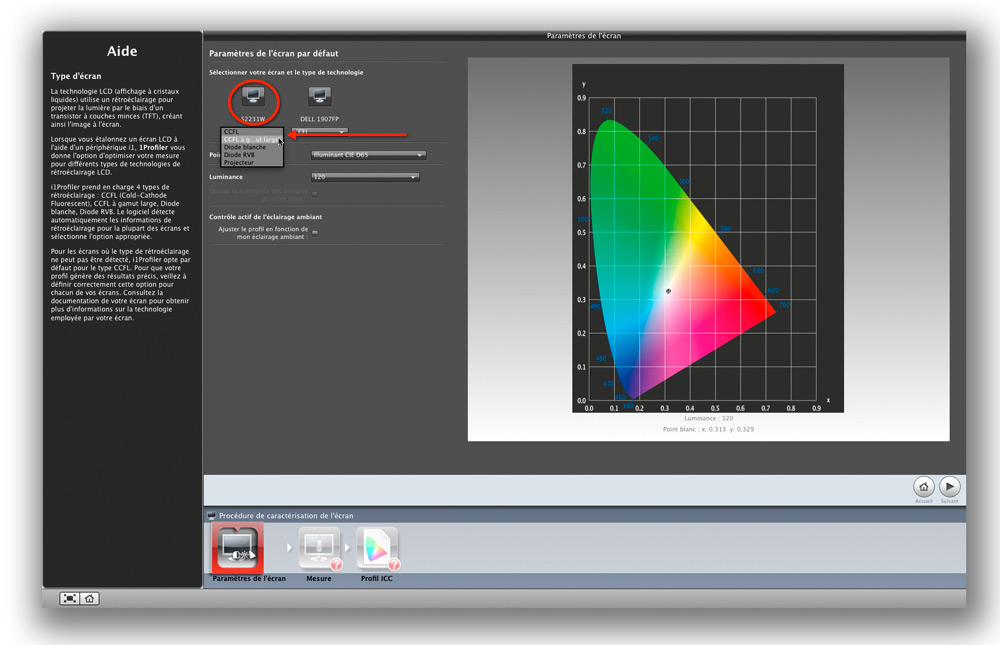Open the Paramètres de l'écran workflow step
Image resolution: width=1000 pixels, height=645 pixels.
pyautogui.click(x=238, y=548)
